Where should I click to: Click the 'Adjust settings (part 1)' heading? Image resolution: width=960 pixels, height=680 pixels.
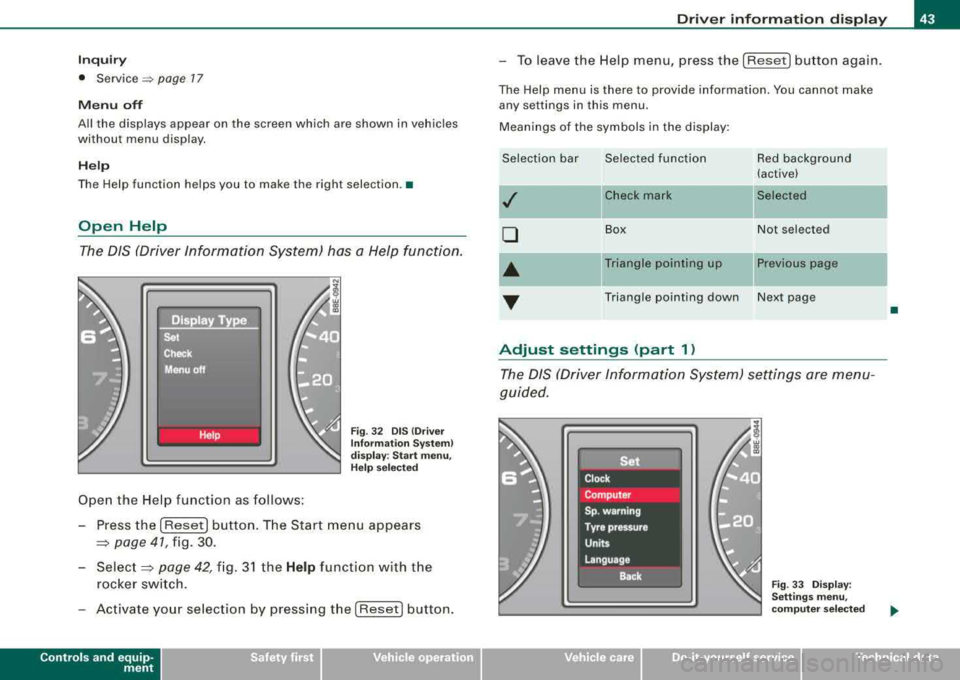pos(597,349)
